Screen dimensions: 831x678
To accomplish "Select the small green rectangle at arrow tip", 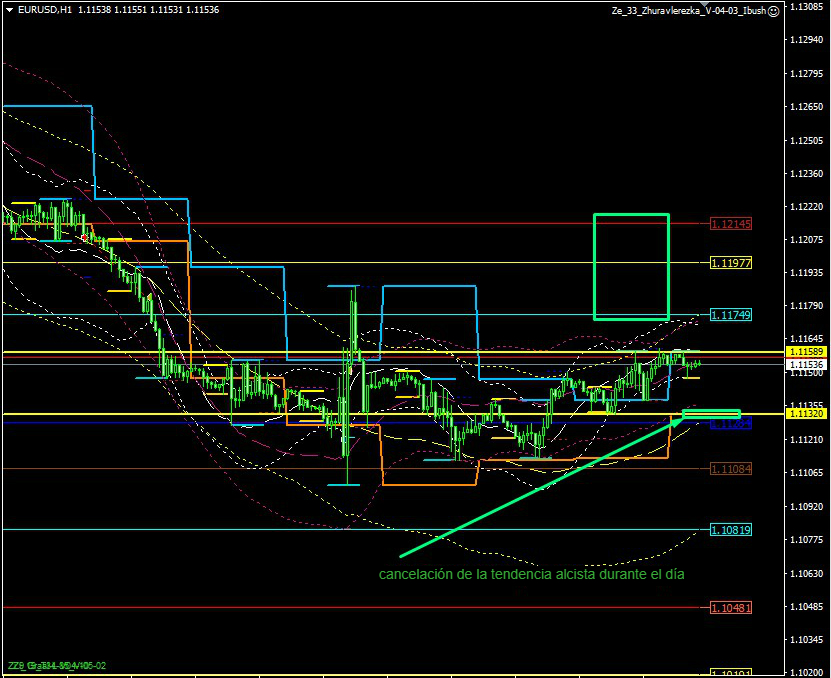I will click(x=711, y=413).
